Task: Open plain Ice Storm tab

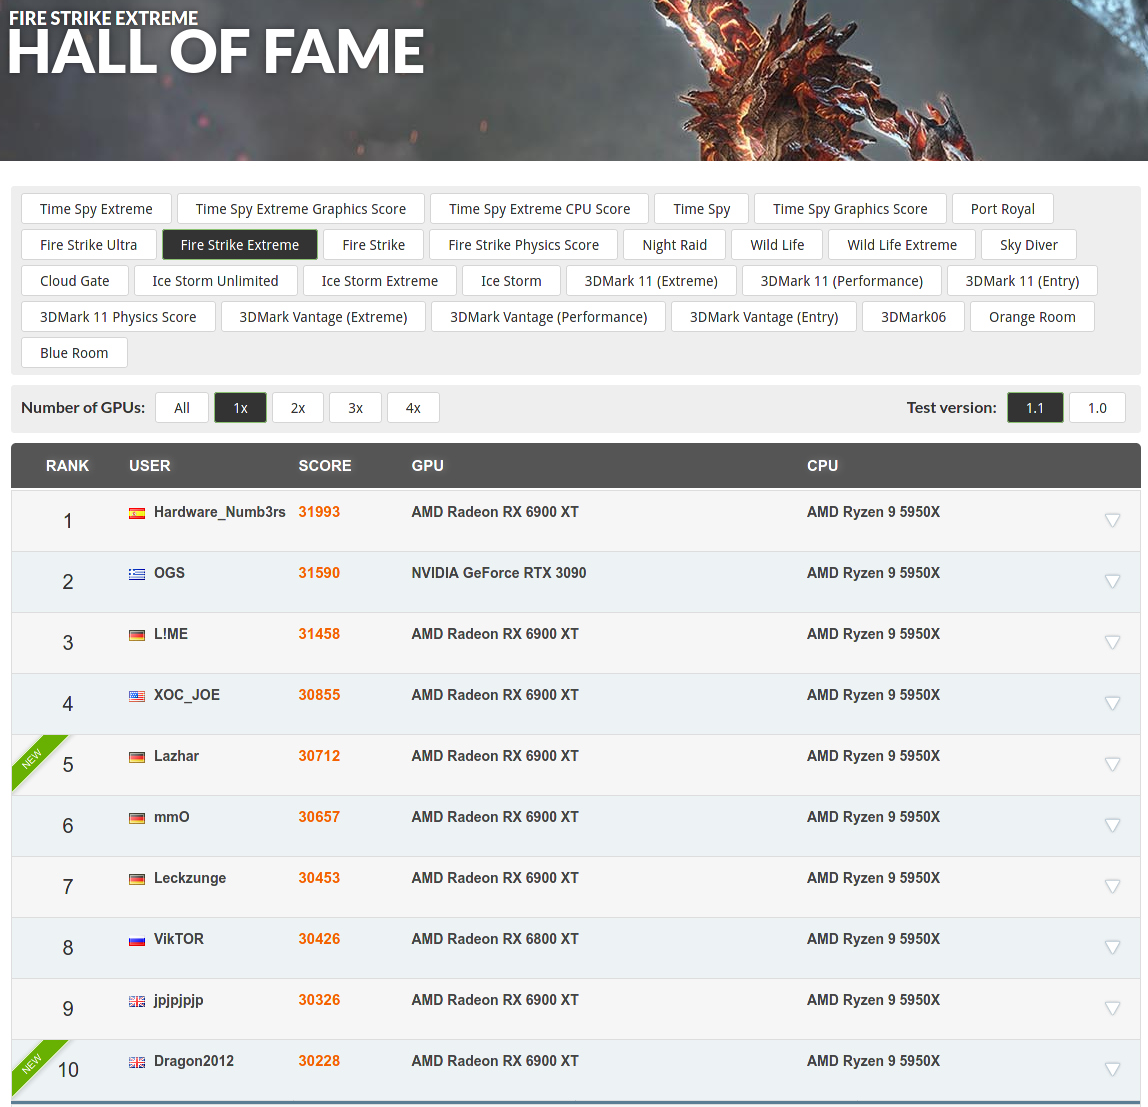Action: coord(511,280)
